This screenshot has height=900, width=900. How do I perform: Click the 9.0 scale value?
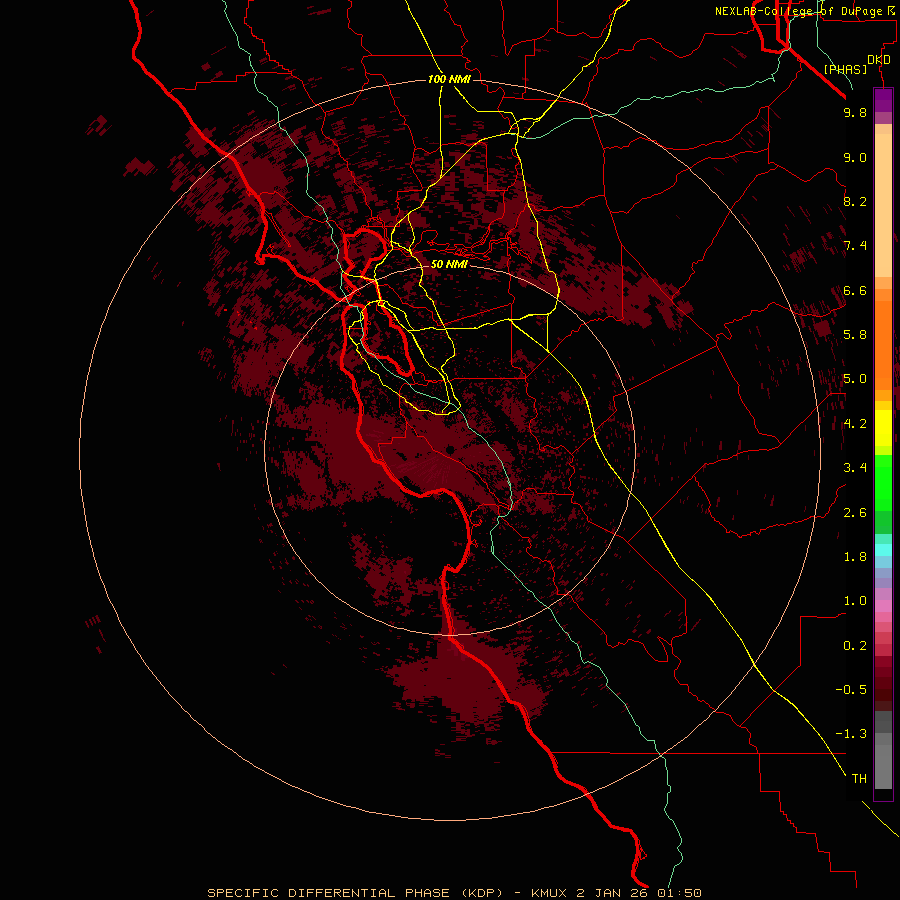(855, 157)
